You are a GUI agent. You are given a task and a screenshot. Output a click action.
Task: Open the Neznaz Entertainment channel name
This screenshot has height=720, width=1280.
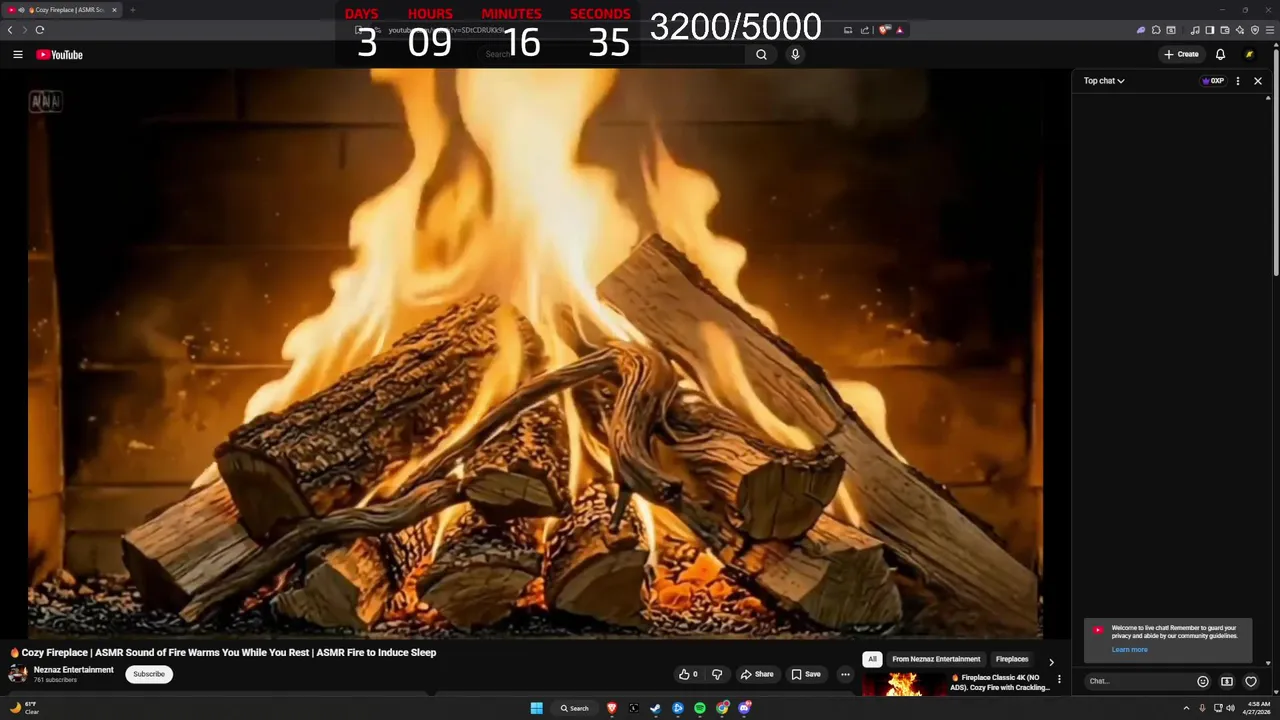tap(74, 670)
